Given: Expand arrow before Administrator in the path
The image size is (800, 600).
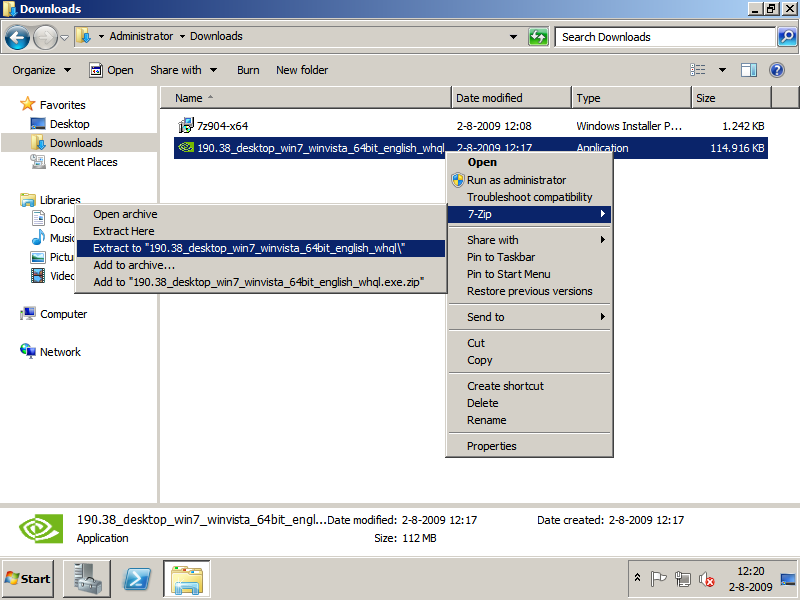Looking at the screenshot, I should pos(101,36).
